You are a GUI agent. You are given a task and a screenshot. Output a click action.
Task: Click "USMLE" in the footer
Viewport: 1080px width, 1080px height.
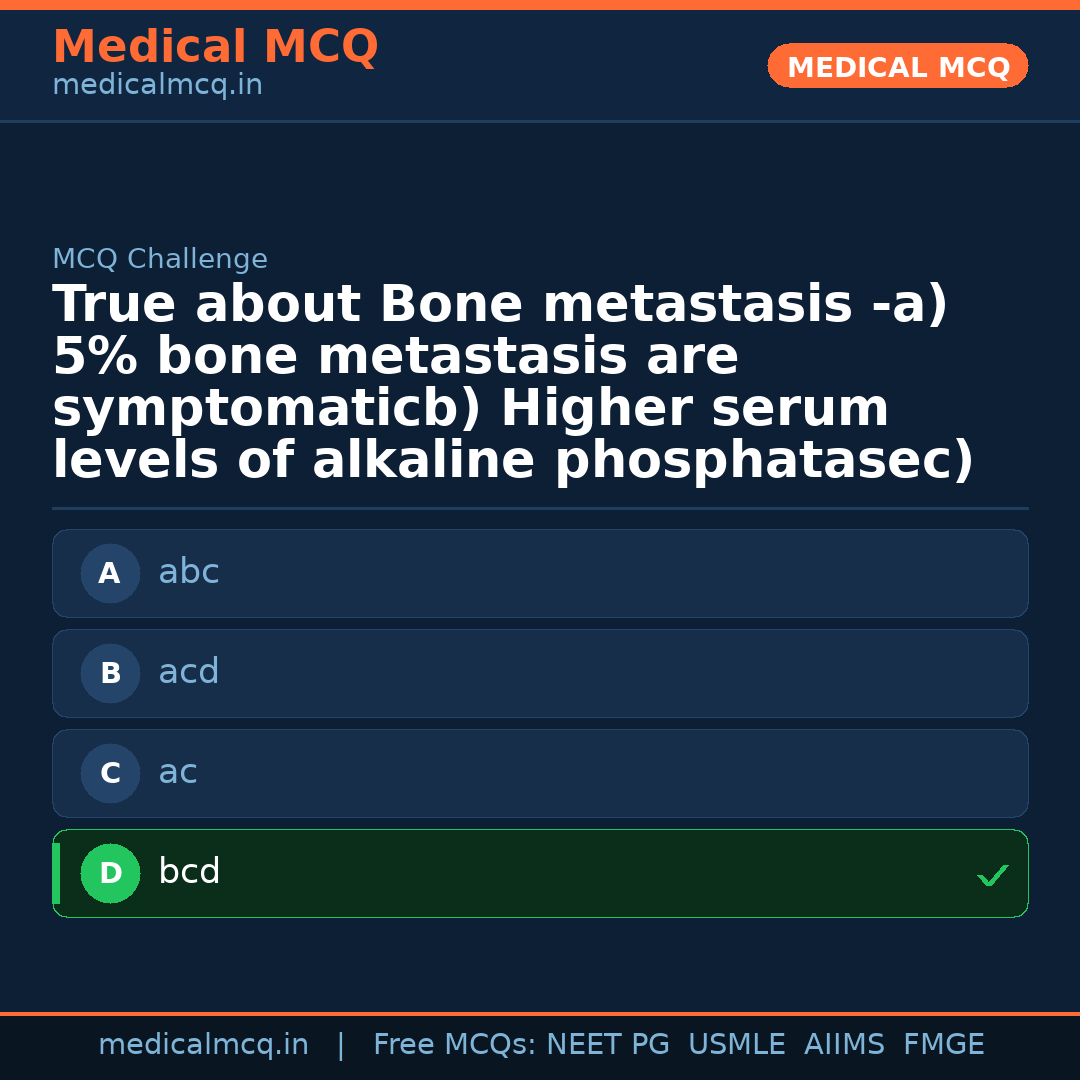click(x=736, y=1045)
